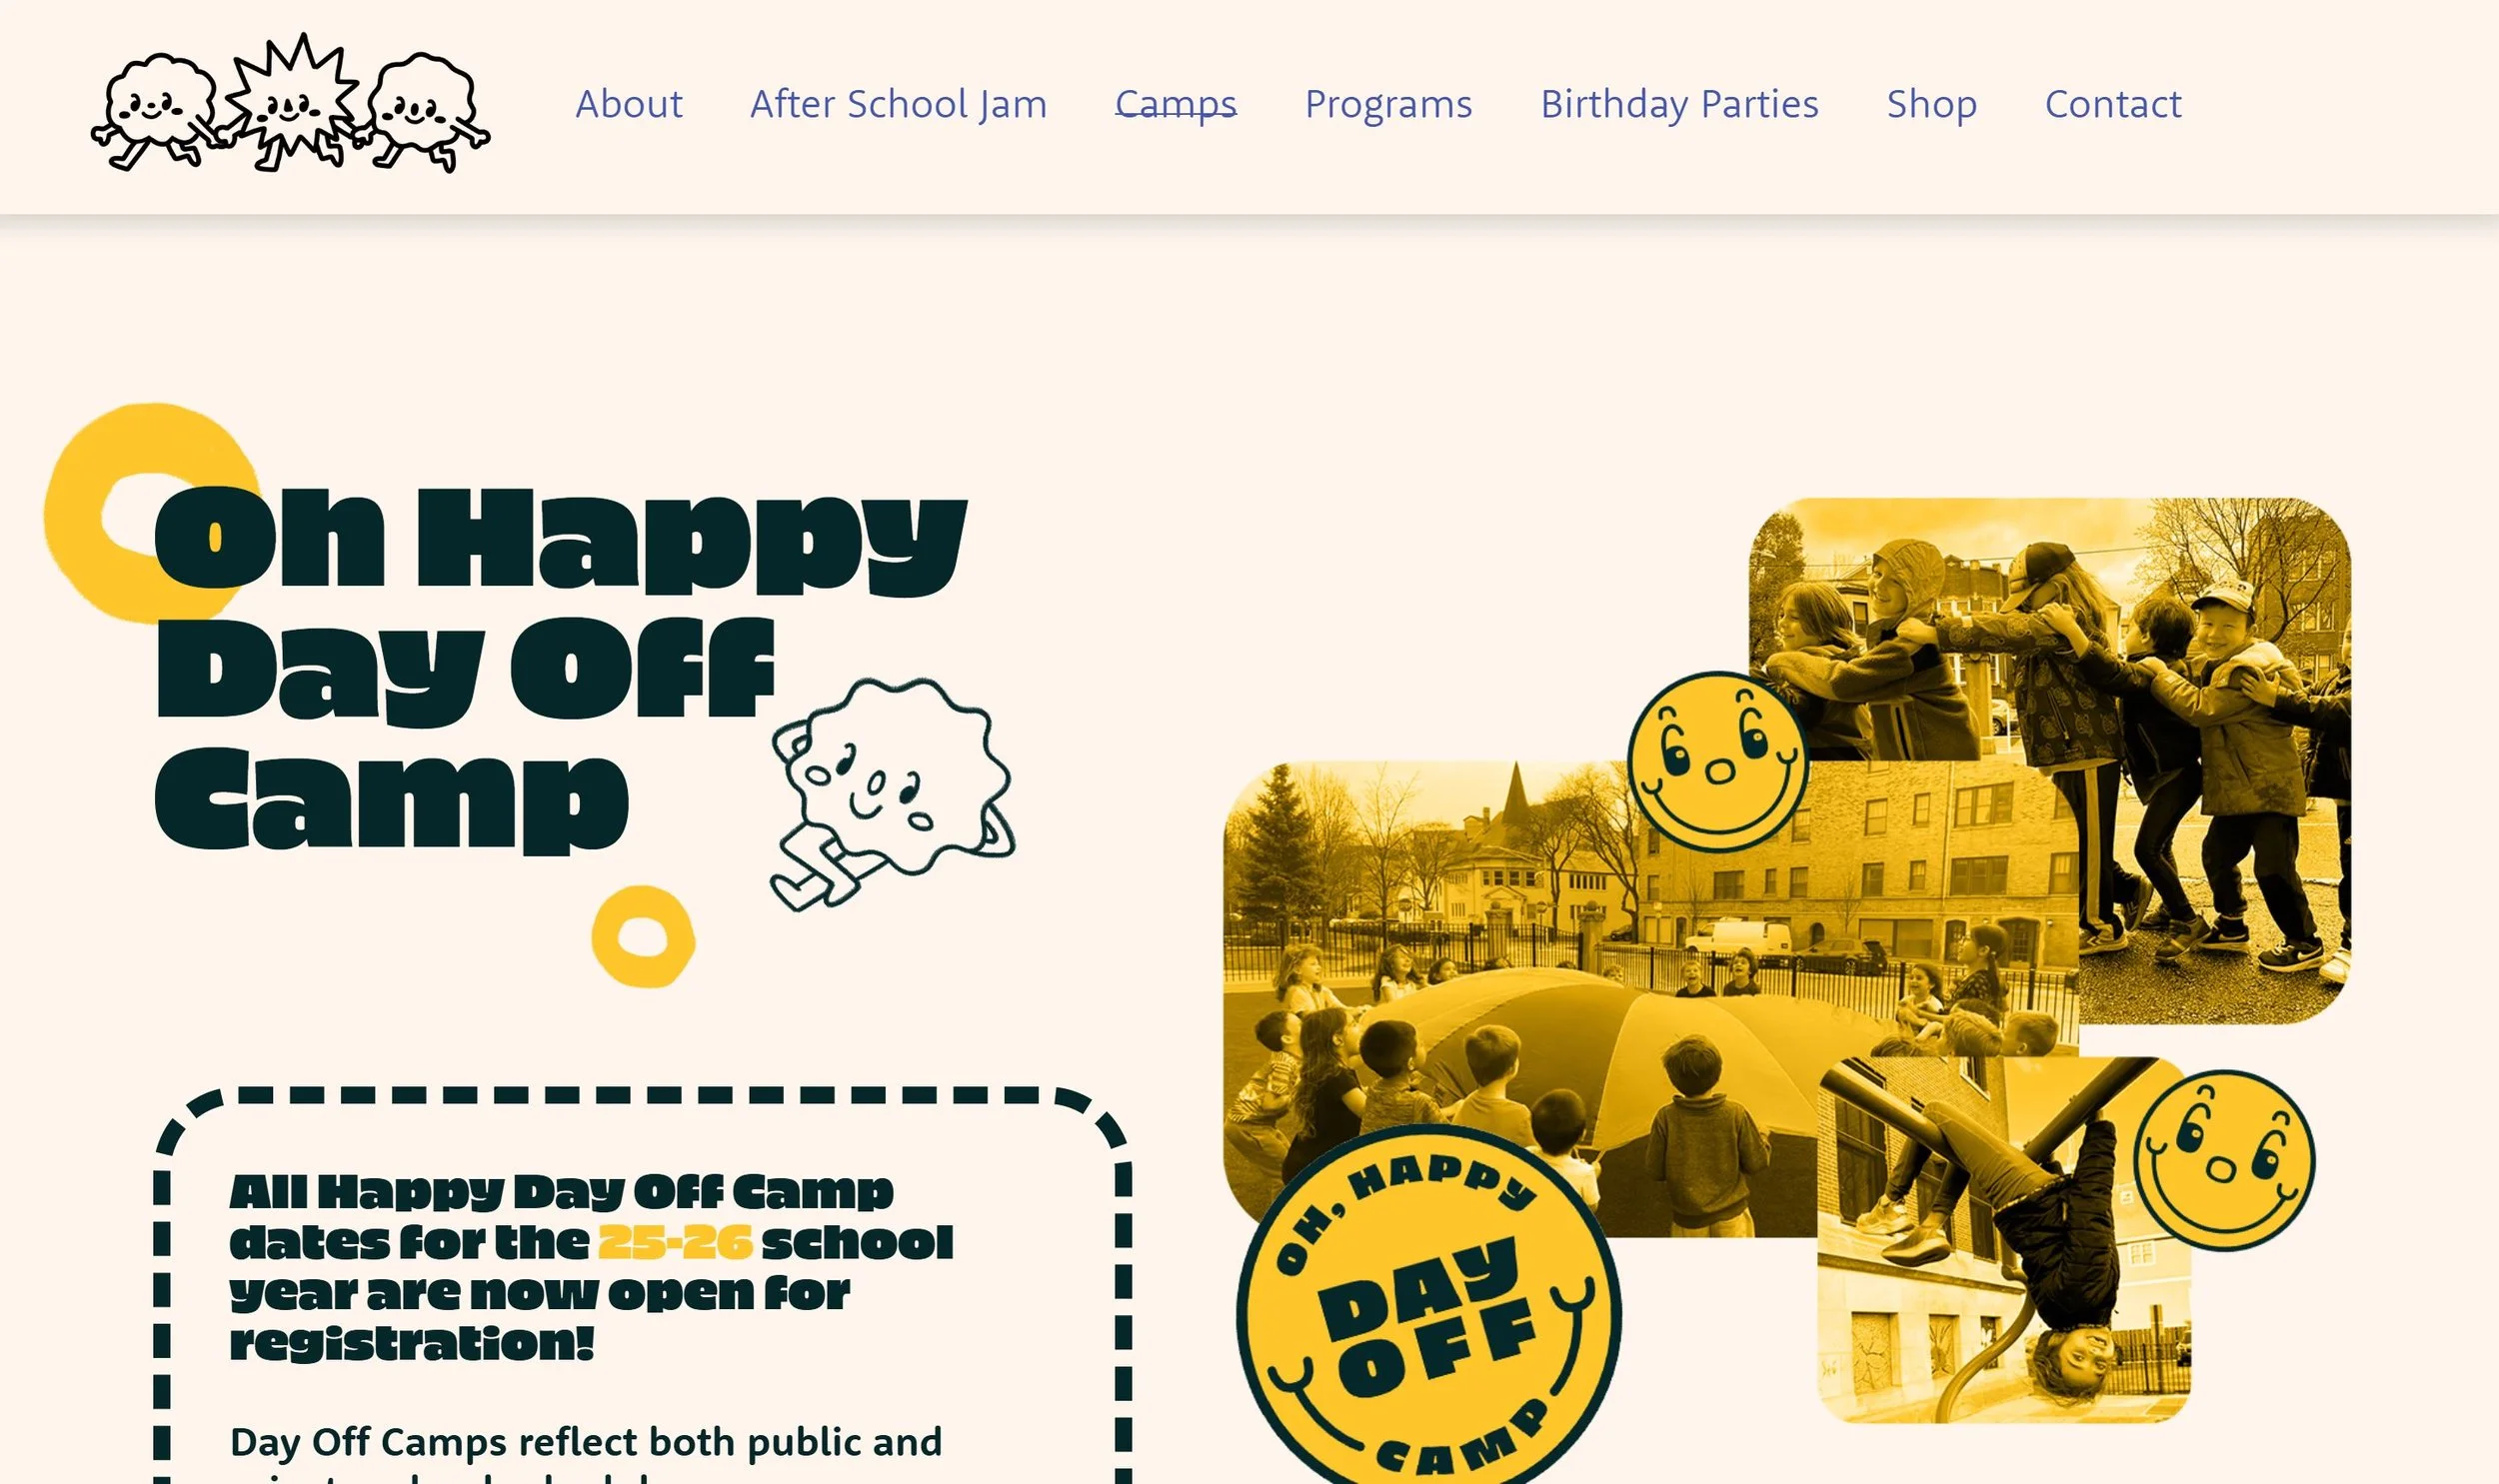Image resolution: width=2499 pixels, height=1484 pixels.
Task: Select the underlined Camps nav item
Action: pos(1176,104)
